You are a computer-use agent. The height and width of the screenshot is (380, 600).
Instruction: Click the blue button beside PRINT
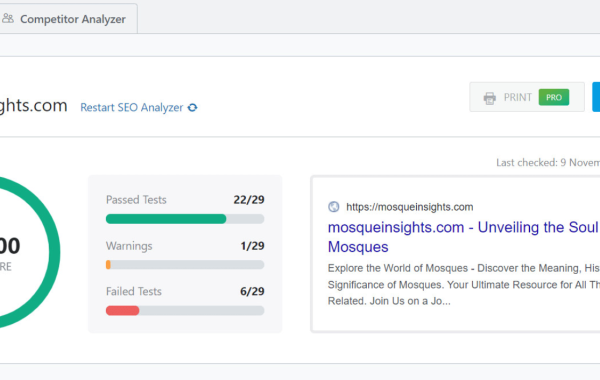coord(596,97)
